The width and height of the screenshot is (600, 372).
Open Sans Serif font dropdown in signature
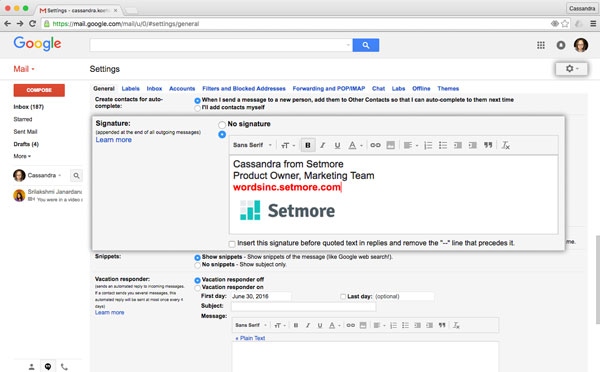click(252, 145)
